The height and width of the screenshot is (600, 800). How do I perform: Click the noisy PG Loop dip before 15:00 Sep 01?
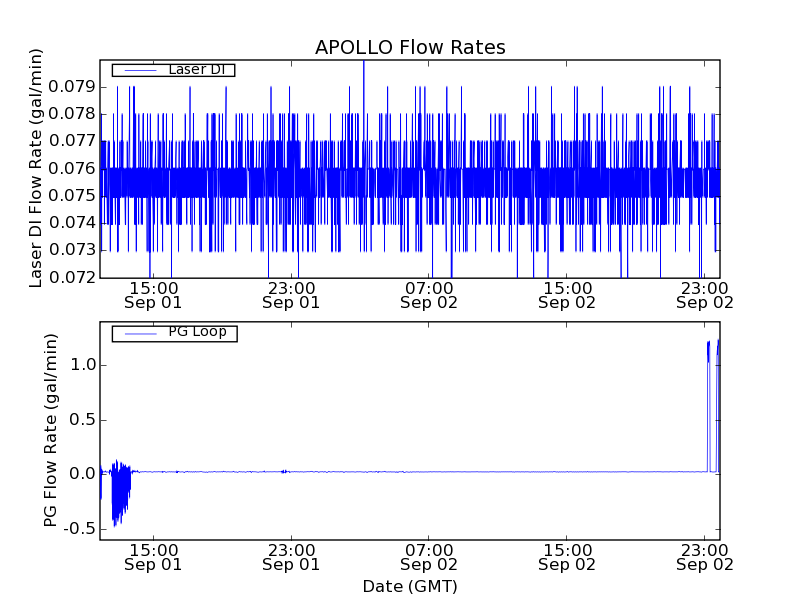click(118, 500)
